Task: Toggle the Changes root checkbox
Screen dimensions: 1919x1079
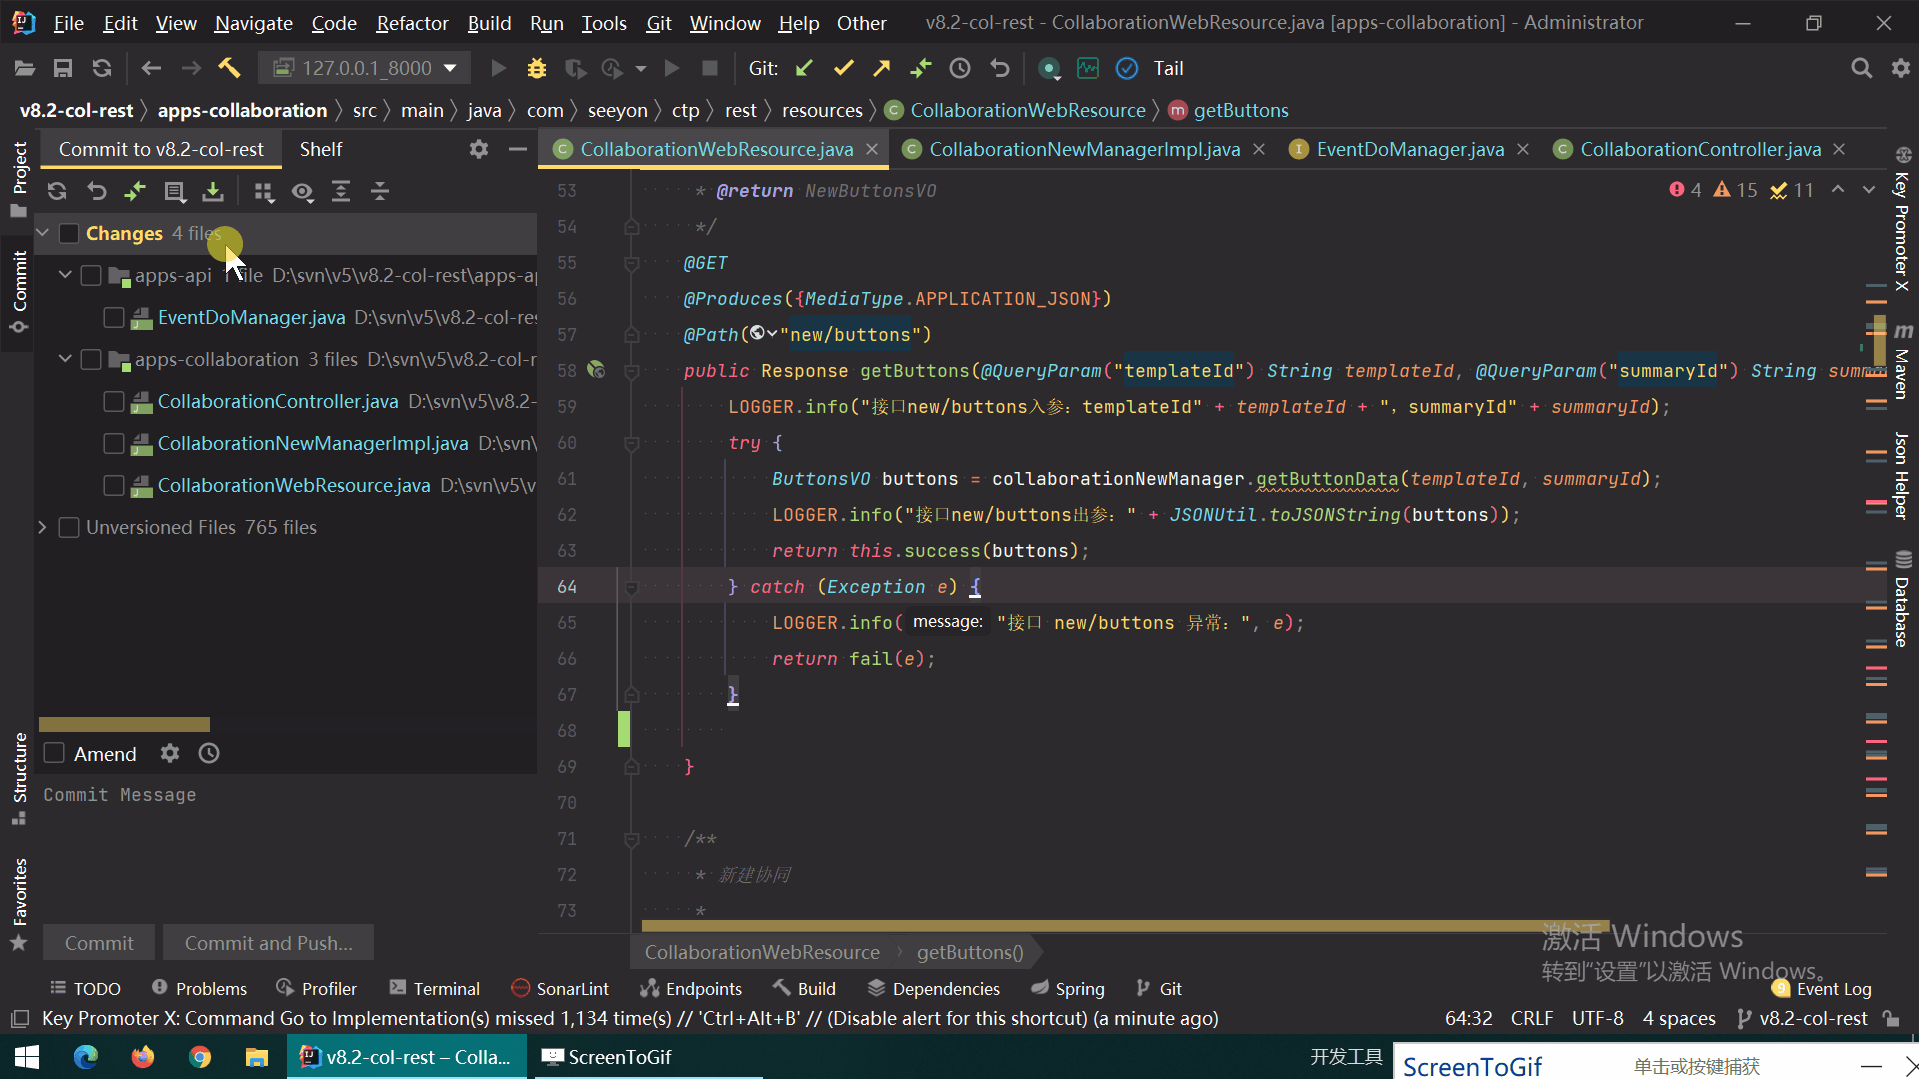Action: [x=69, y=233]
